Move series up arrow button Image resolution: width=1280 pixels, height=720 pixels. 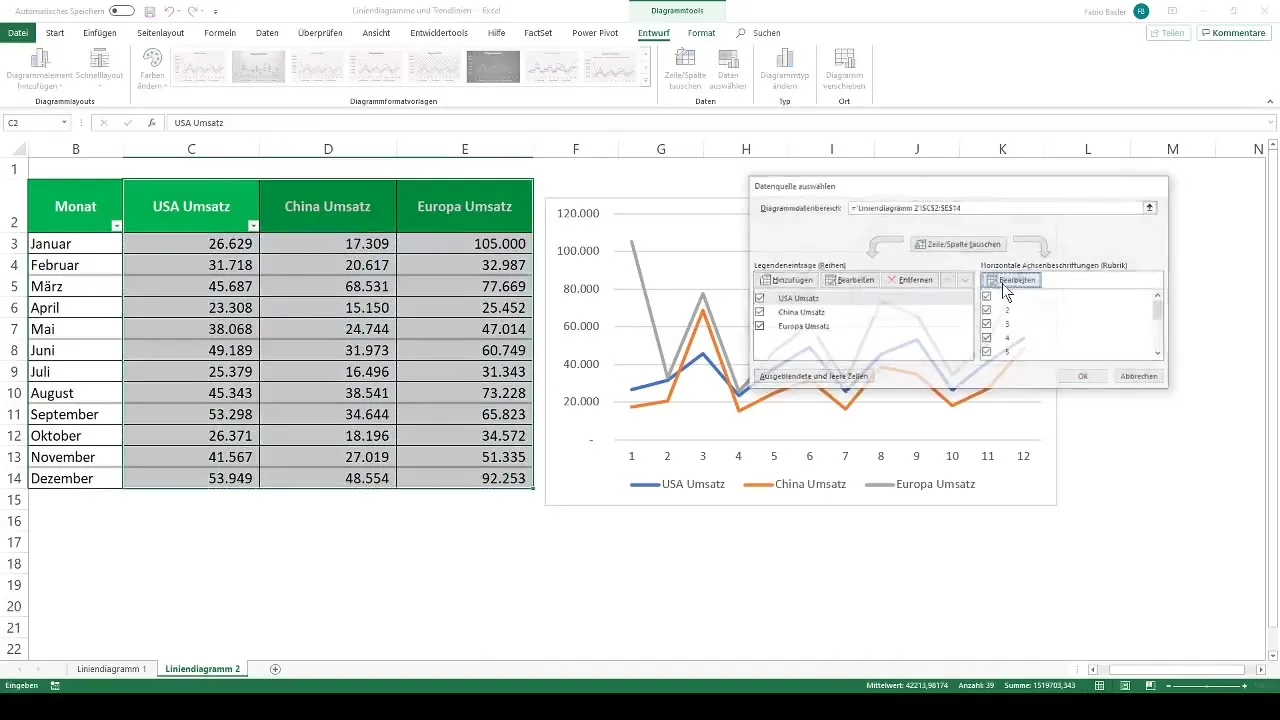coord(949,280)
